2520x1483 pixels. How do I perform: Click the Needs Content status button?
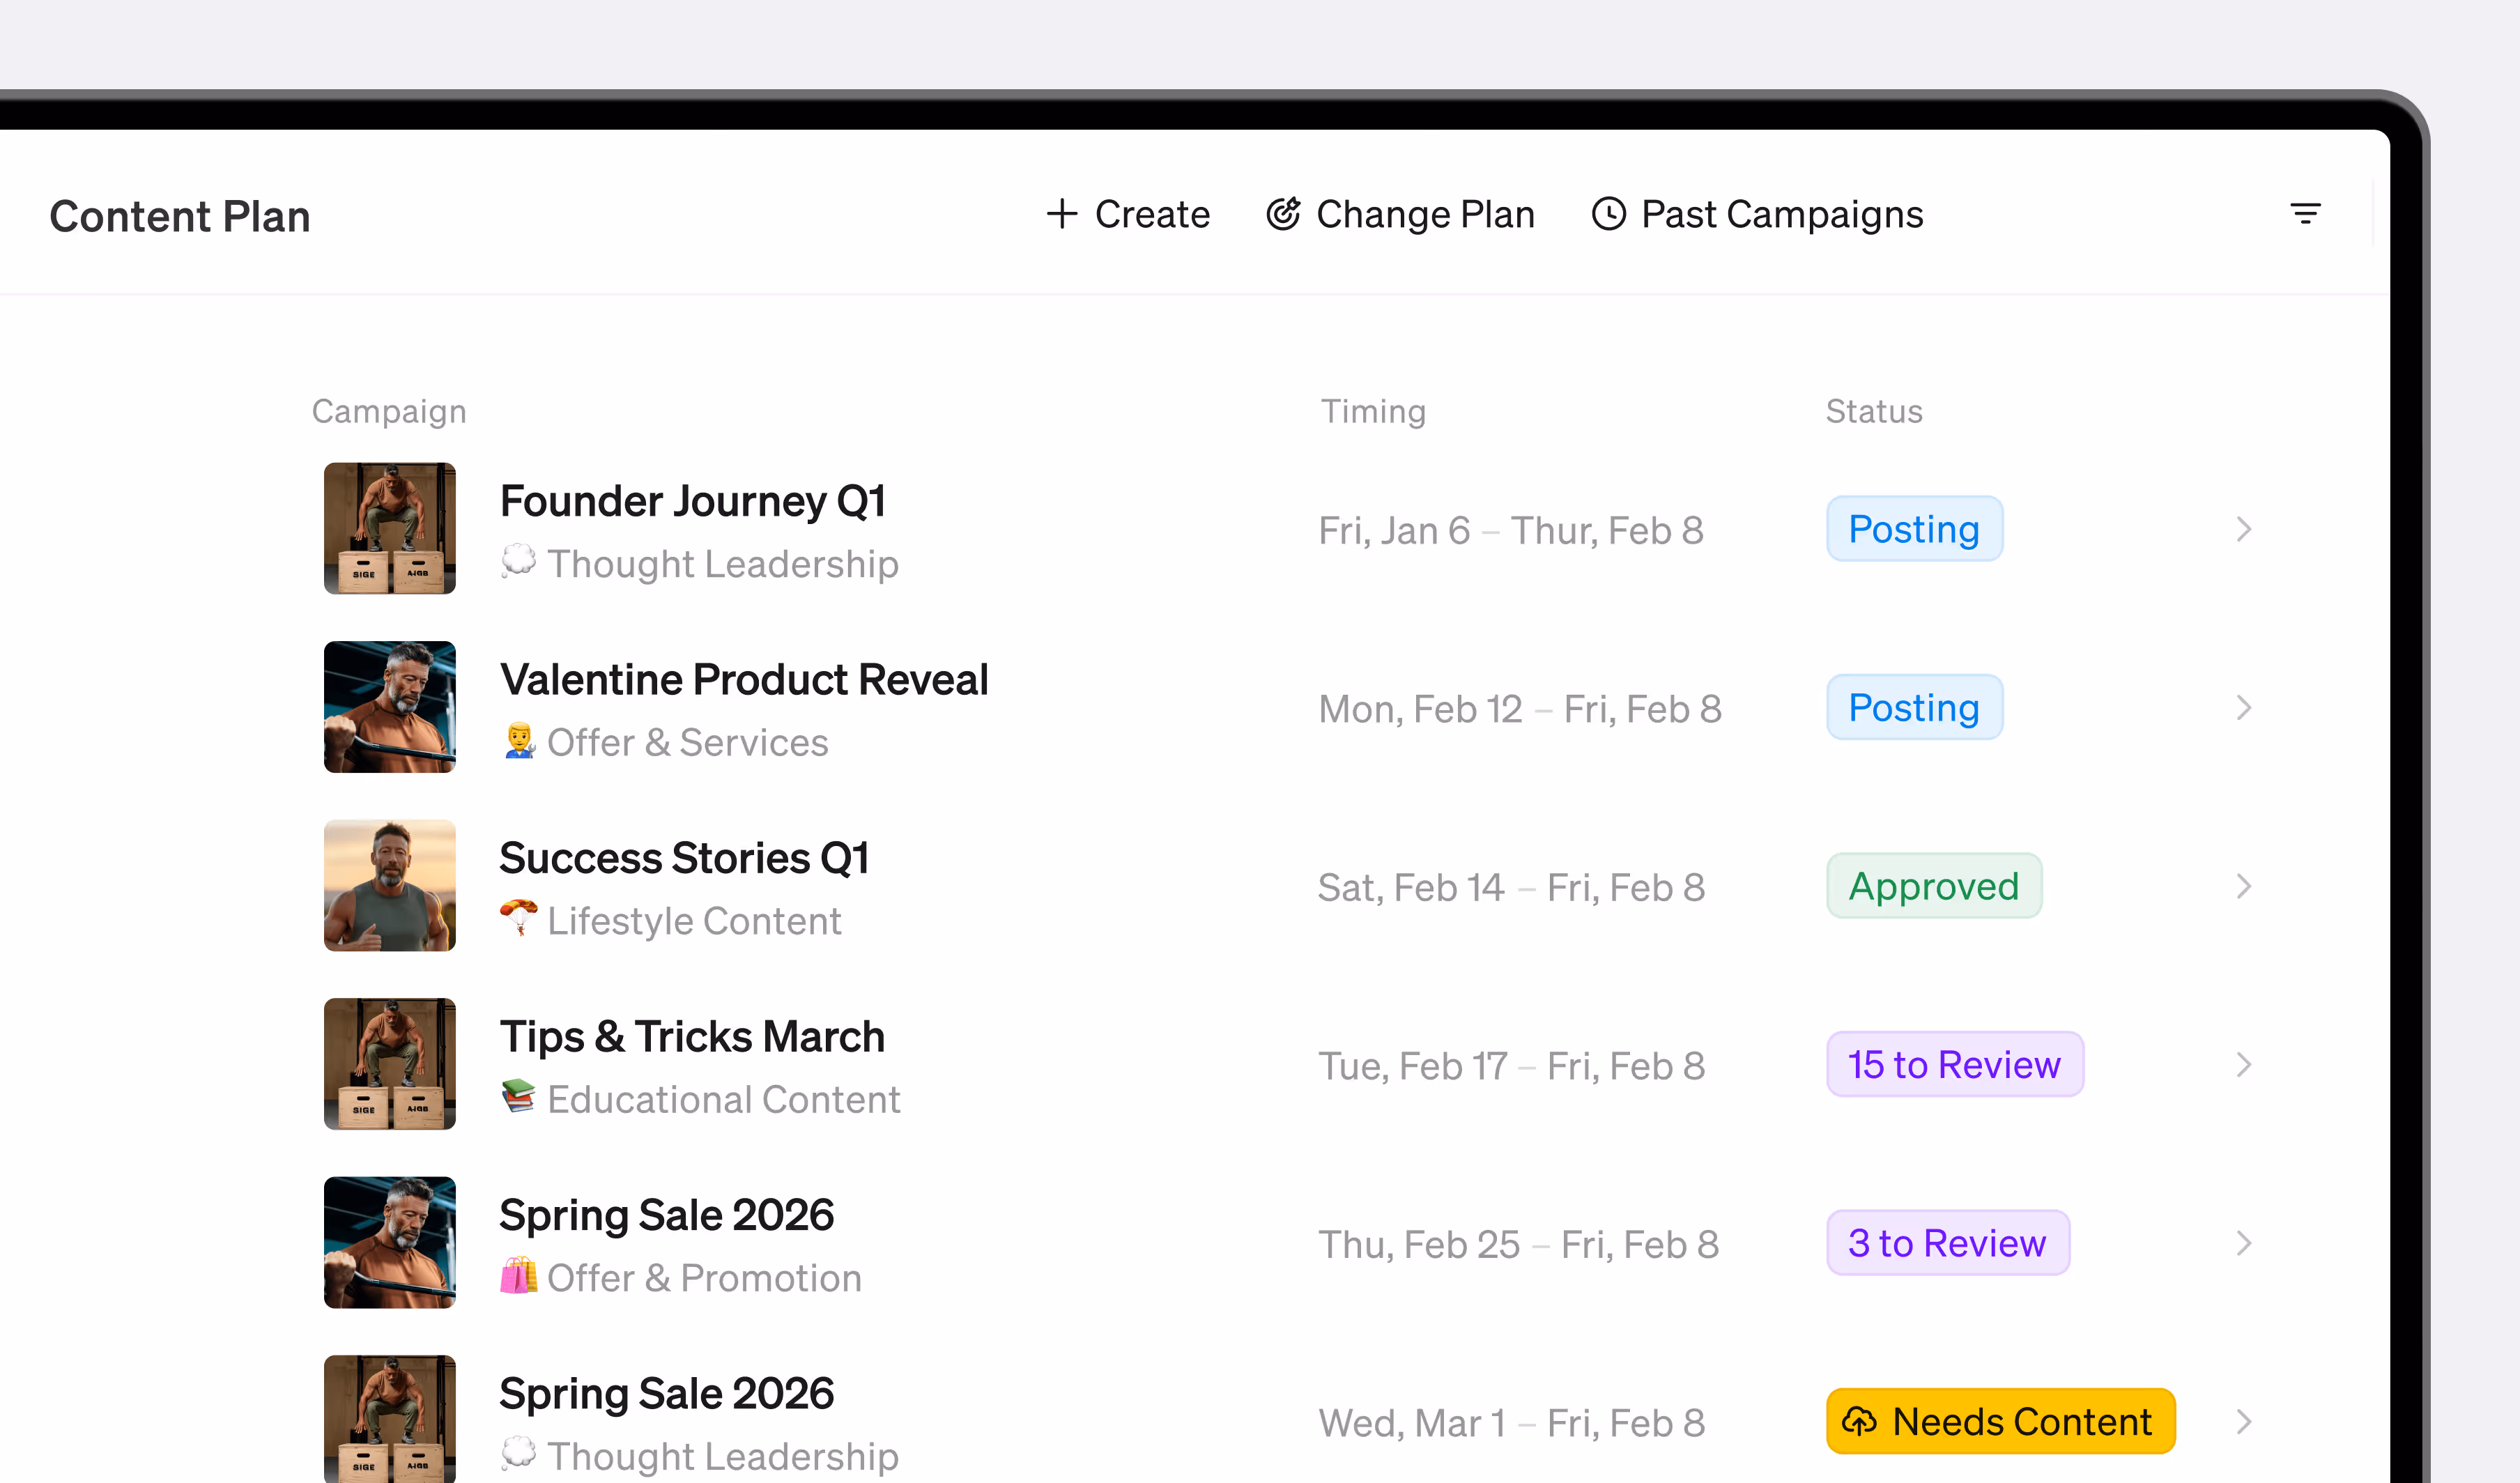tap(2000, 1421)
